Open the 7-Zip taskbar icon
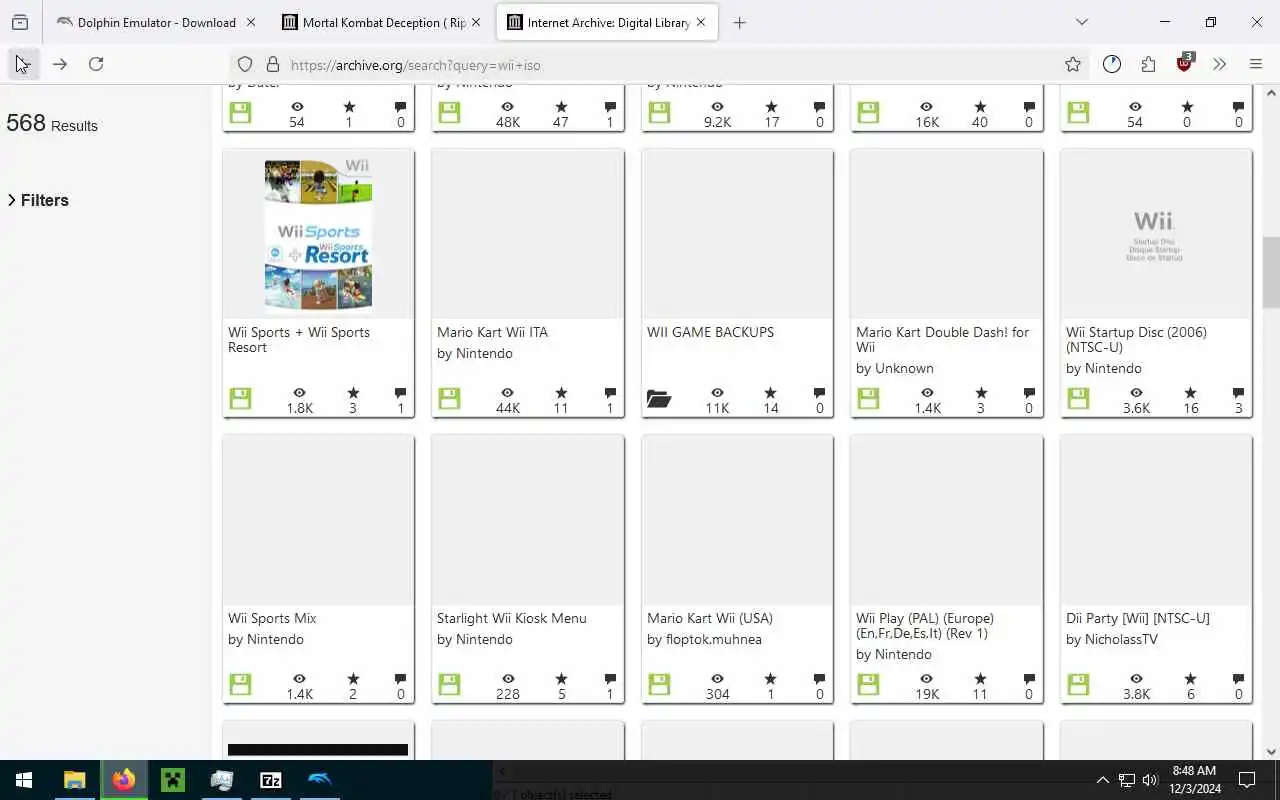Viewport: 1280px width, 800px height. point(270,780)
